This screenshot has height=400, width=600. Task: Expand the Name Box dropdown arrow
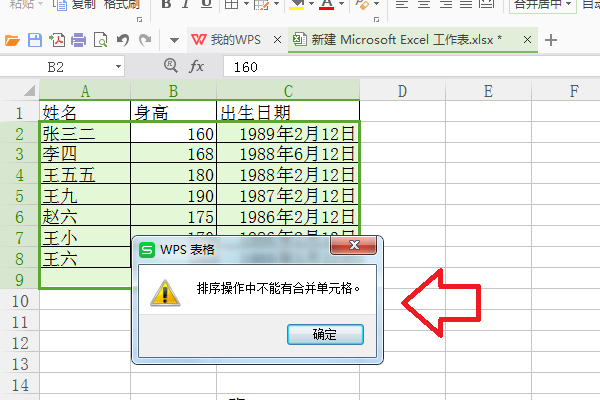119,67
